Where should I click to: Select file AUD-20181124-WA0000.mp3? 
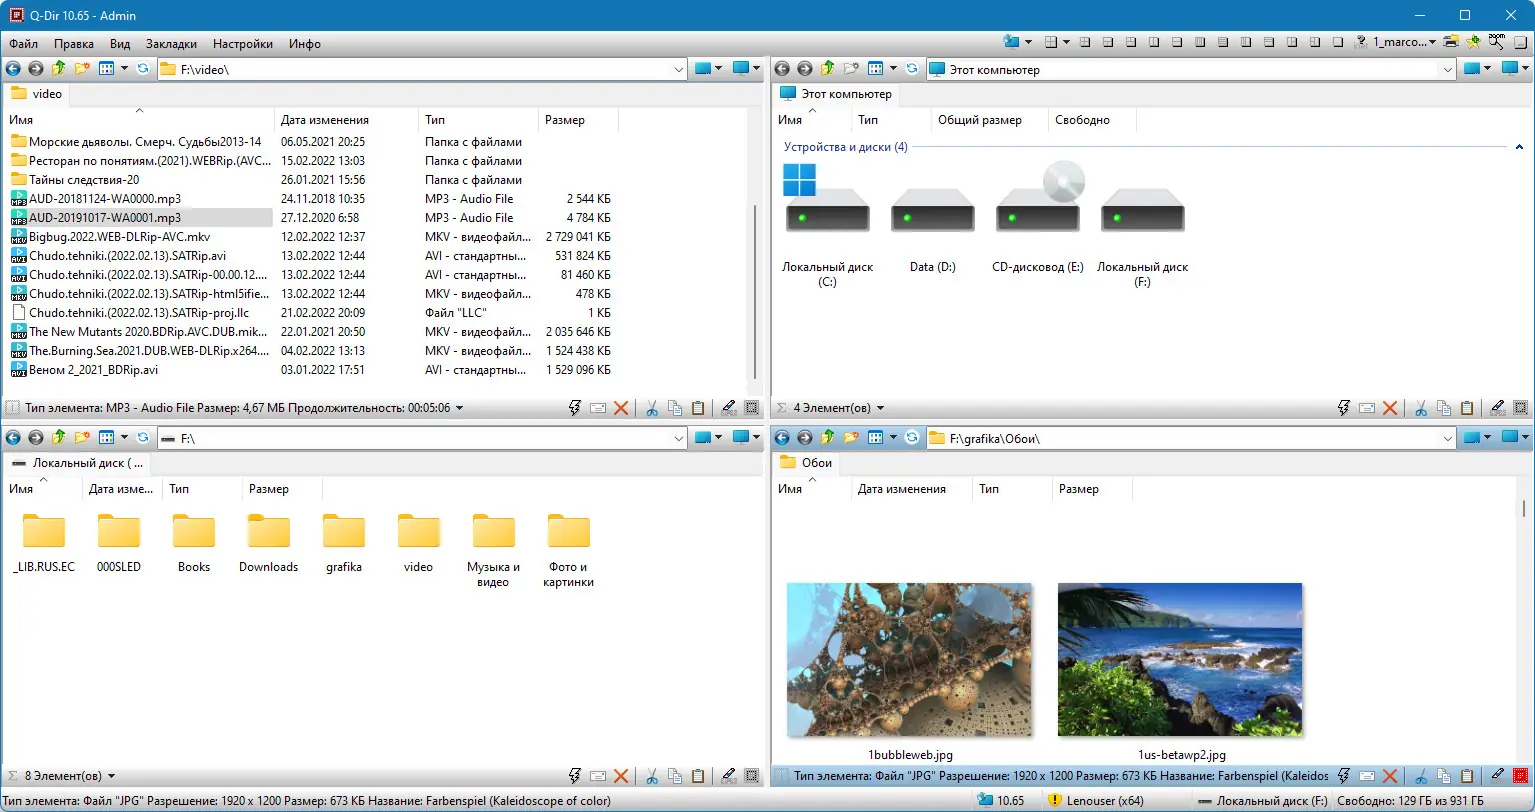tap(105, 199)
